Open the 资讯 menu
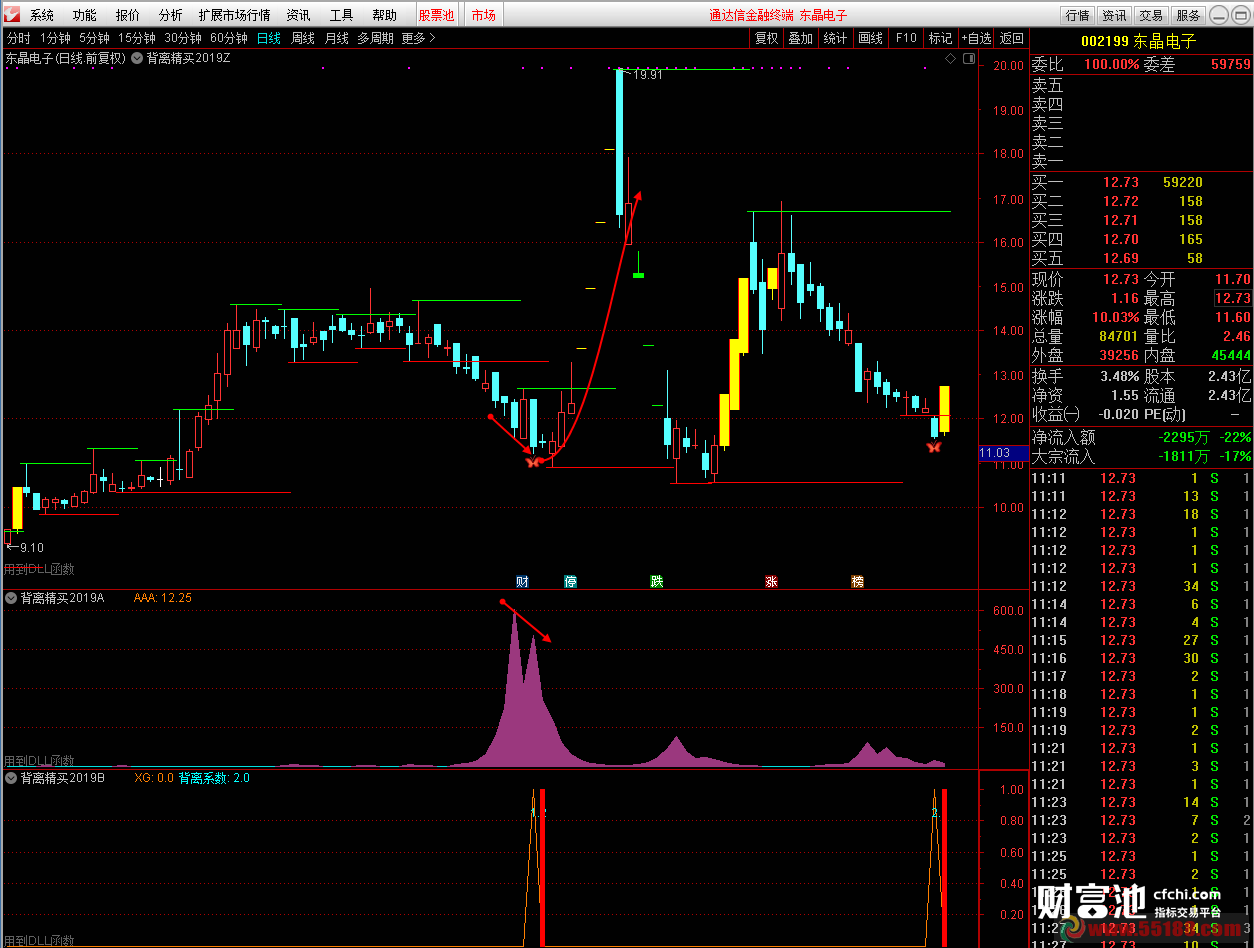 [x=298, y=15]
